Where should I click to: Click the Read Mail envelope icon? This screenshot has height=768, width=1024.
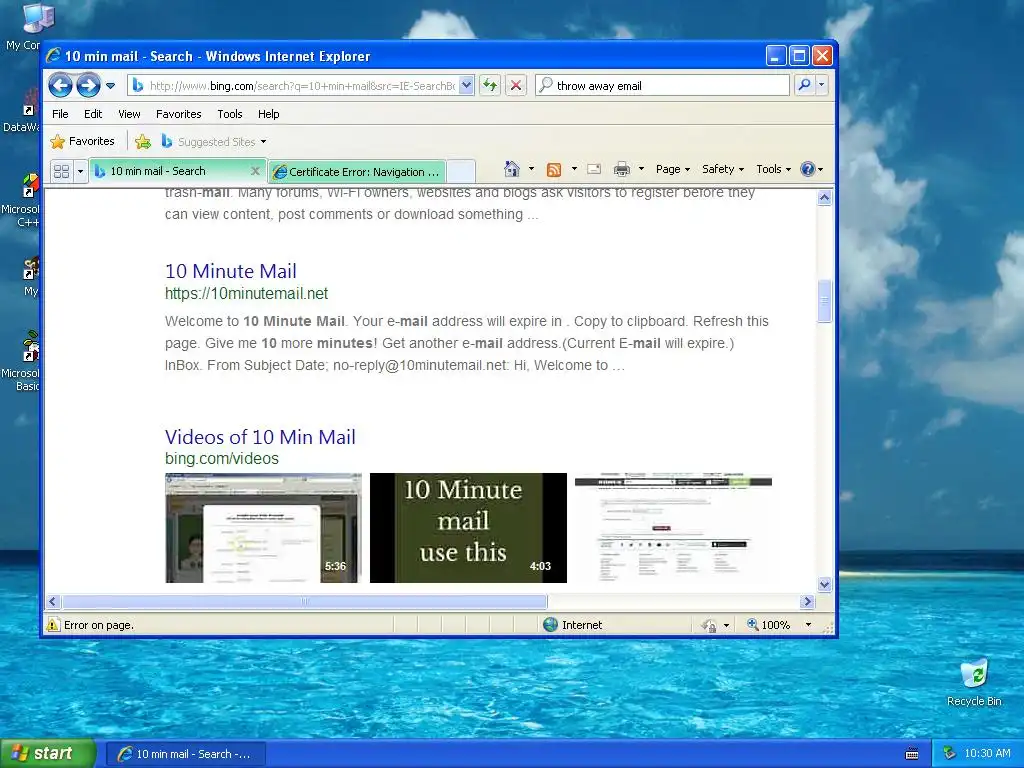594,169
